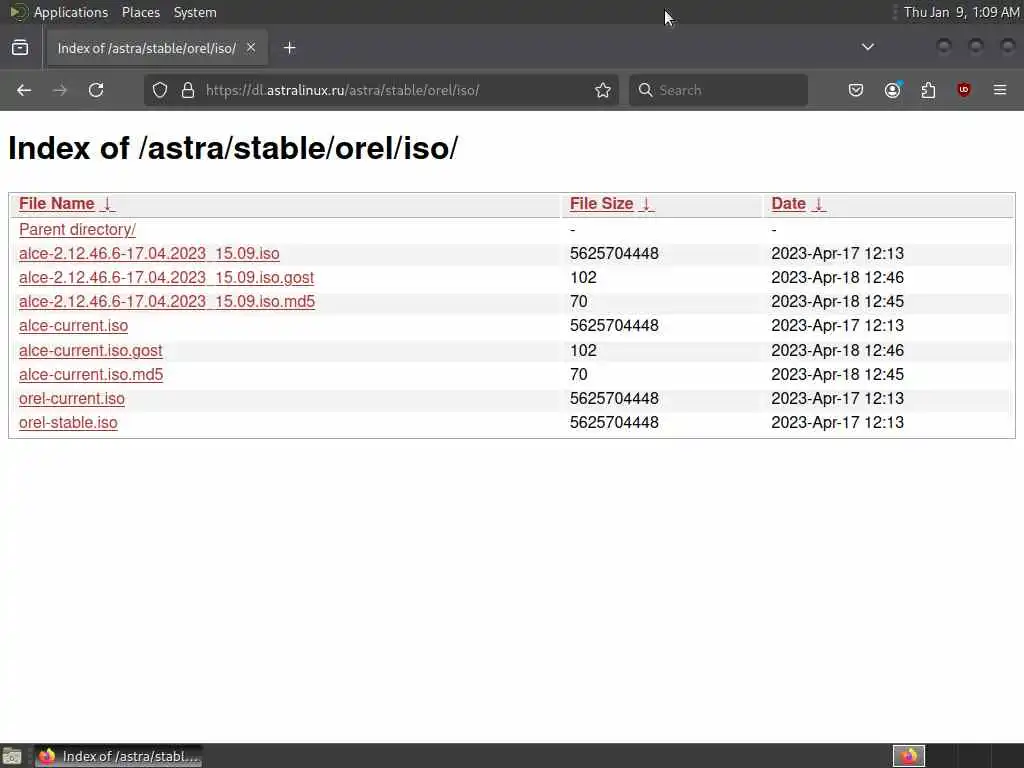1024x768 pixels.
Task: Click the Firefox workspace thumbnail in bottom panel
Action: [x=908, y=756]
